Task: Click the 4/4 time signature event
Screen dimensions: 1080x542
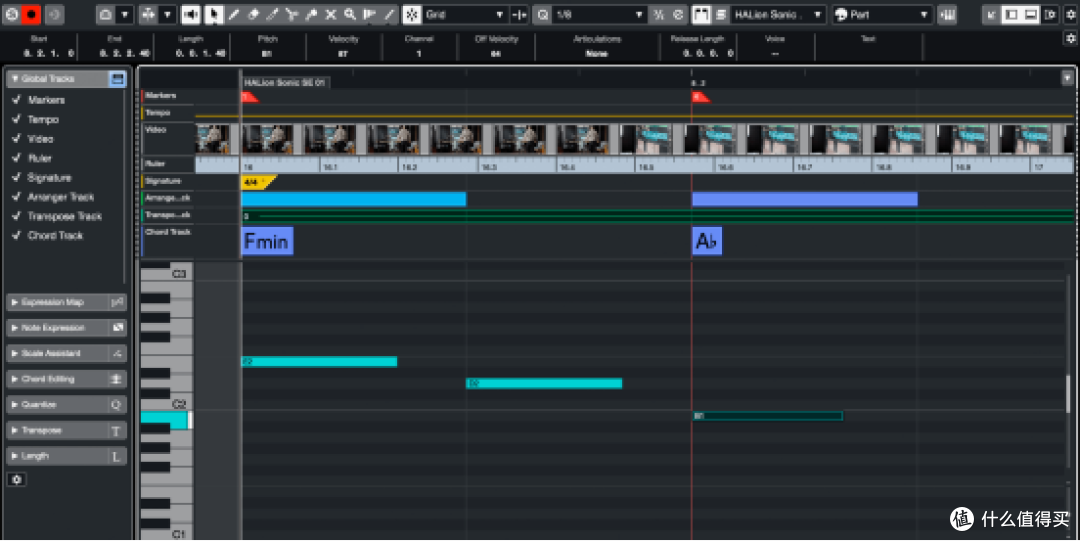Action: [258, 182]
